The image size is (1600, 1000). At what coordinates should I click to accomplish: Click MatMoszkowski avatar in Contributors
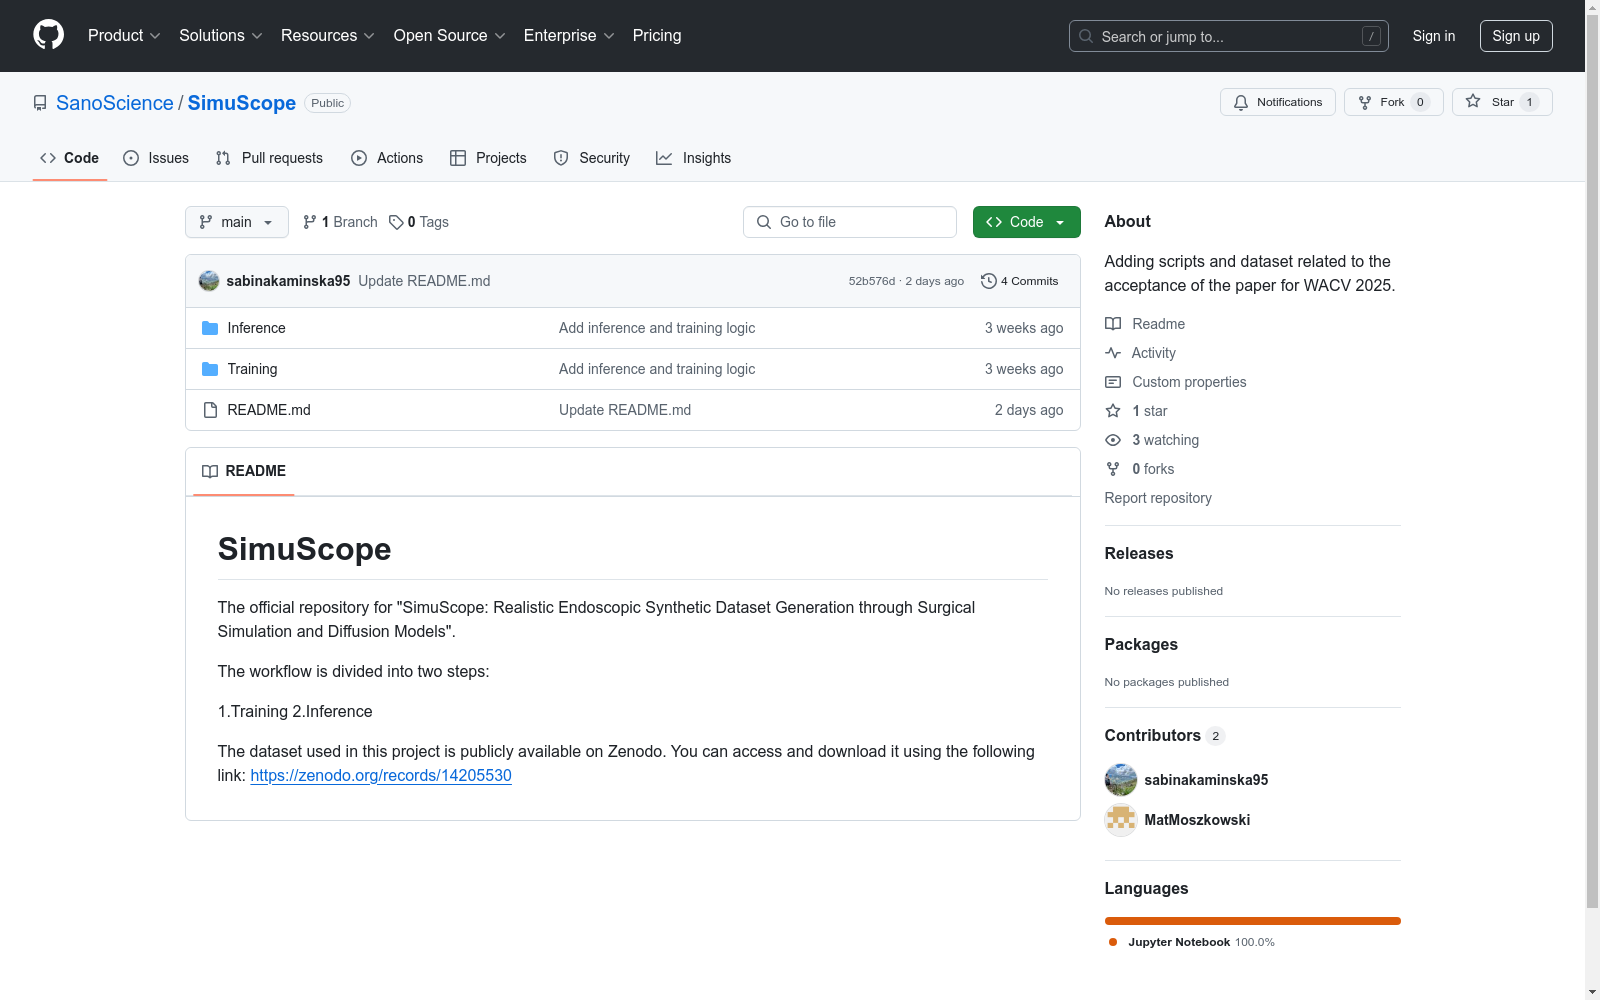pos(1121,820)
